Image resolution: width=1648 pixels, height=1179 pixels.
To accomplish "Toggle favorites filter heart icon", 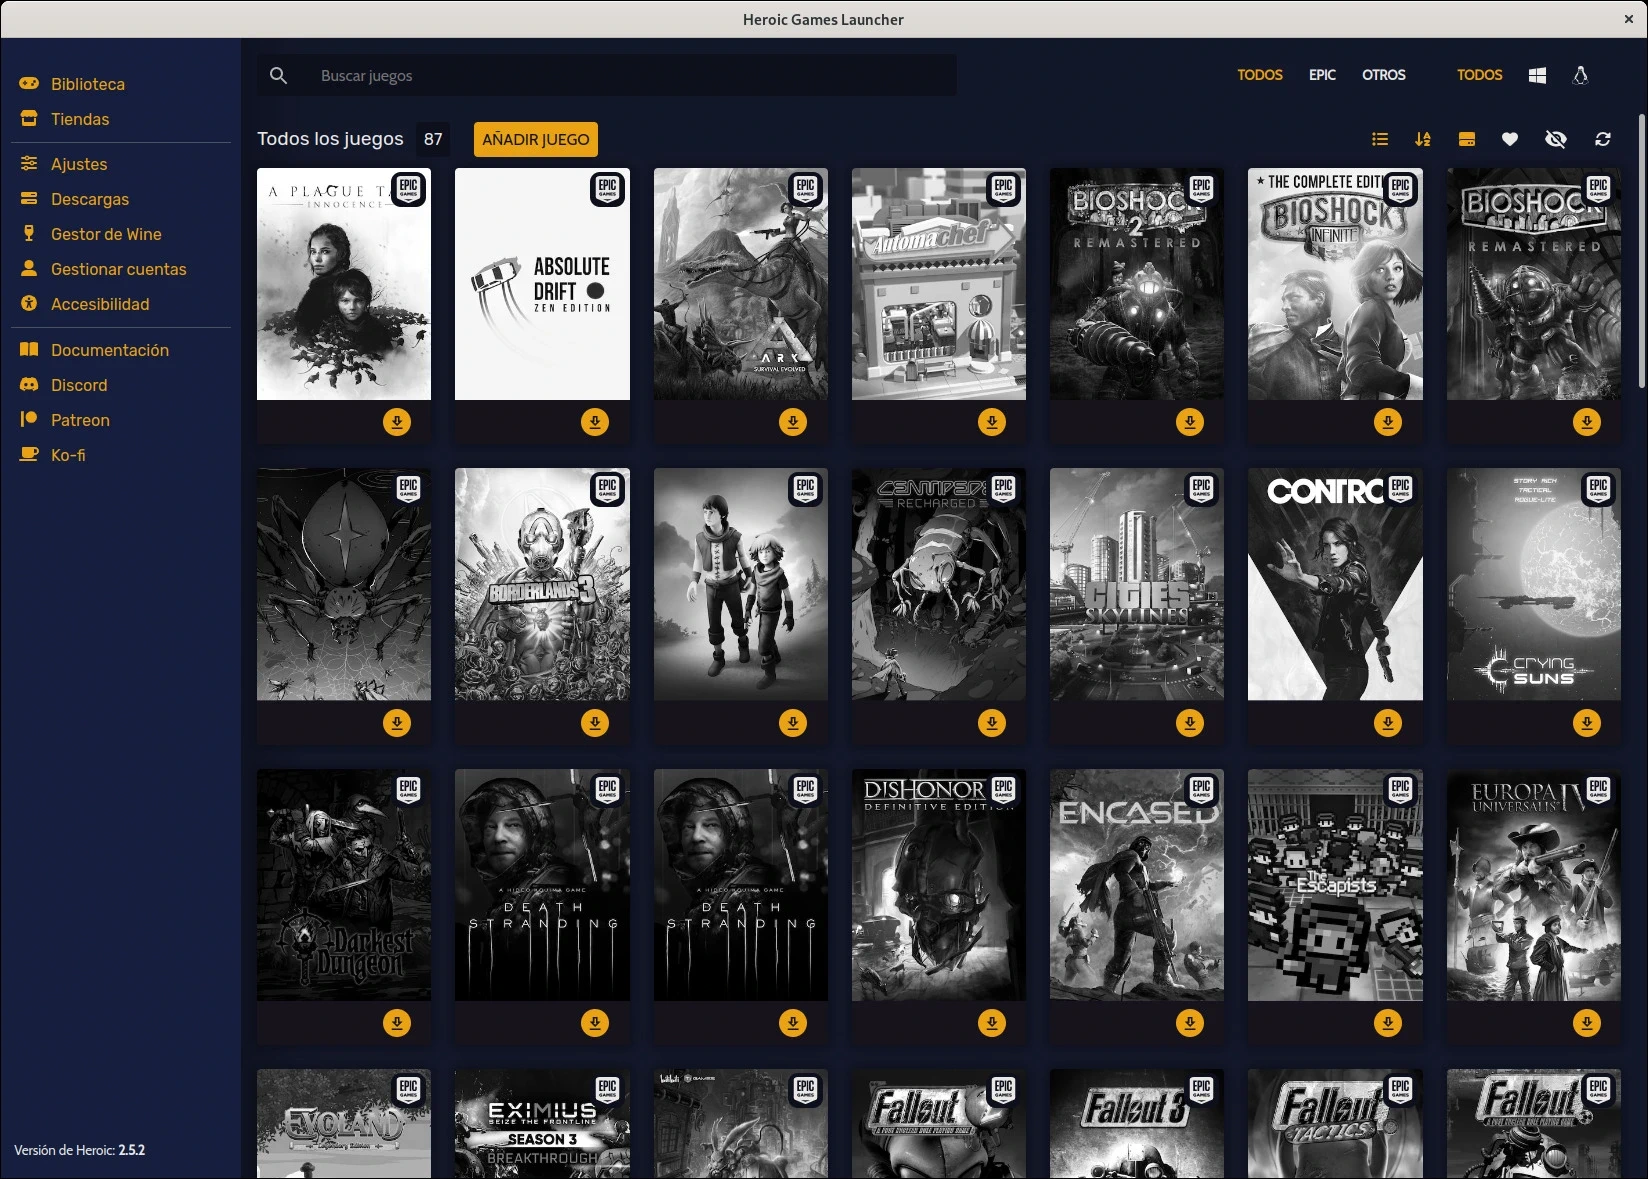I will (1510, 139).
